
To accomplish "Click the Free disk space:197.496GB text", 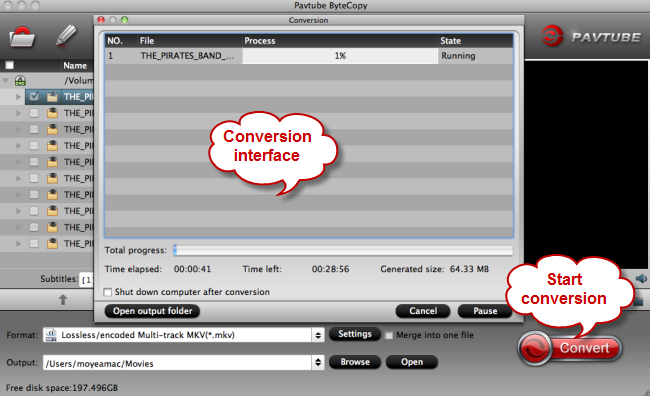I will coord(62,388).
